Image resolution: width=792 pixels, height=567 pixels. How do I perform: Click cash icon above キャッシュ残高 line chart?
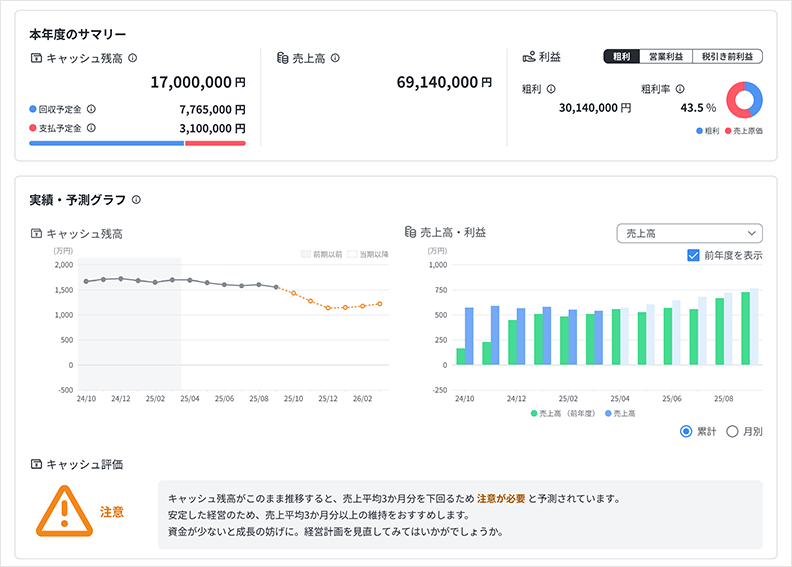point(36,233)
